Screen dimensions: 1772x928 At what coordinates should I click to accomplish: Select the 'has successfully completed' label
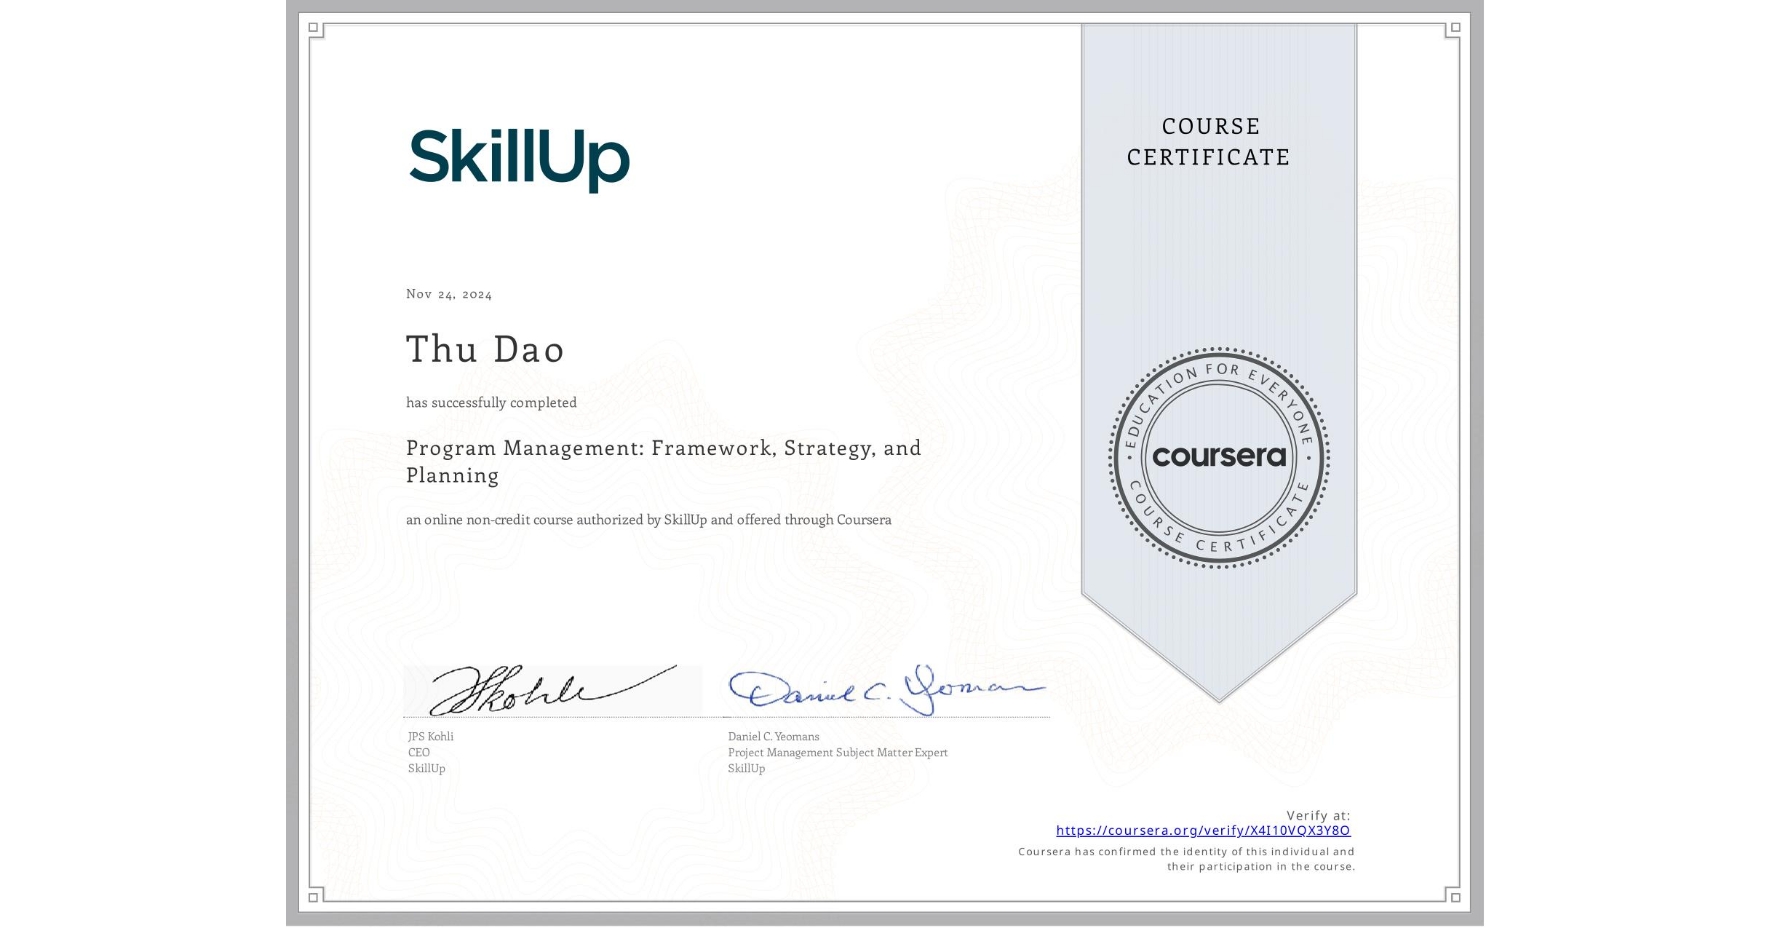(x=491, y=402)
